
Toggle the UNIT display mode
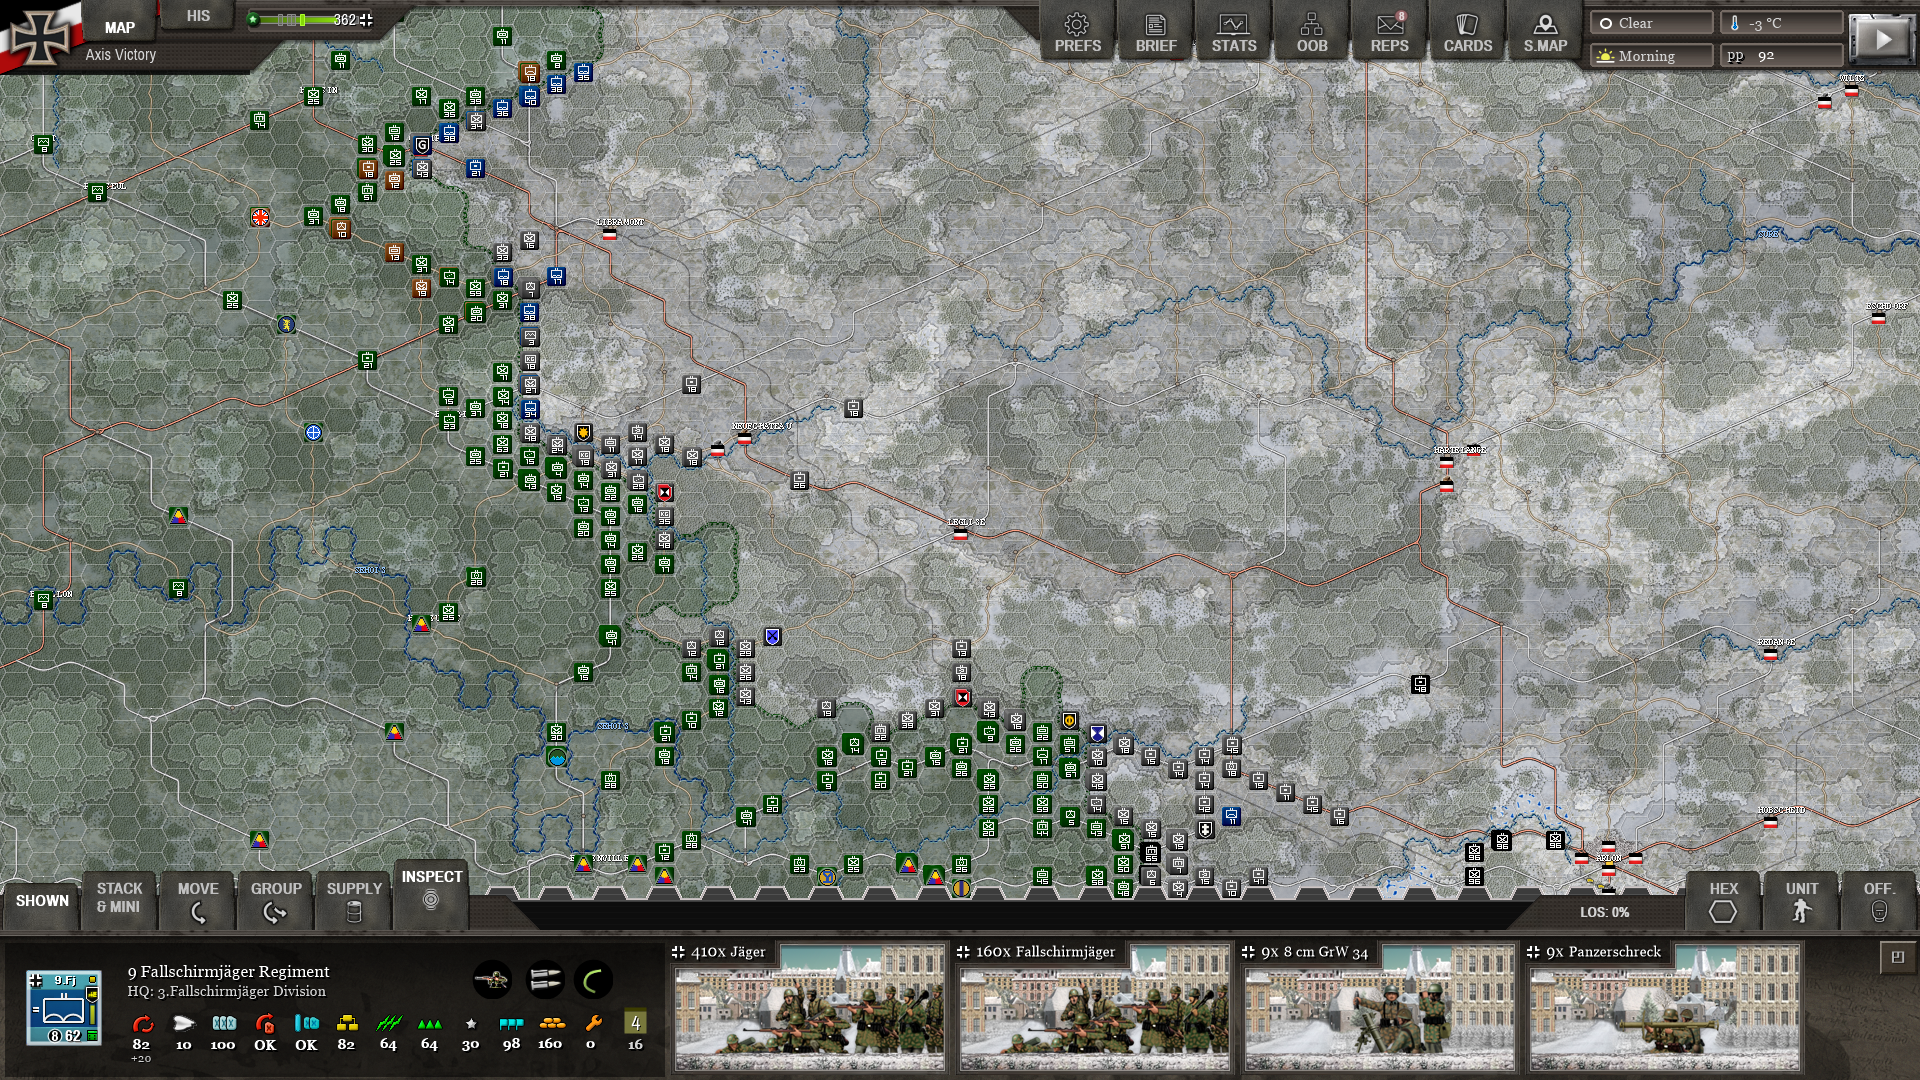tap(1801, 900)
